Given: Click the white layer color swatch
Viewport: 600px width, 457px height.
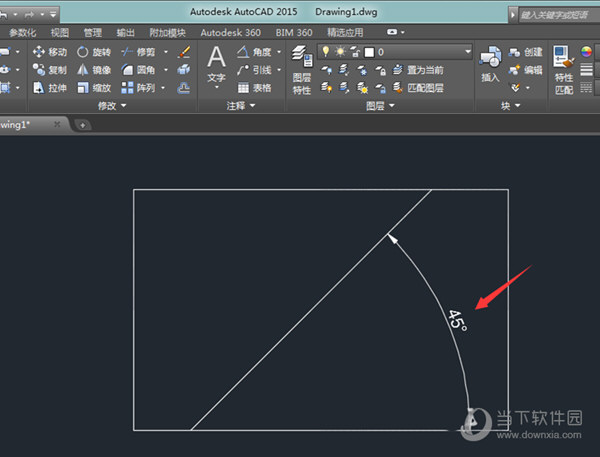Looking at the screenshot, I should pyautogui.click(x=369, y=52).
